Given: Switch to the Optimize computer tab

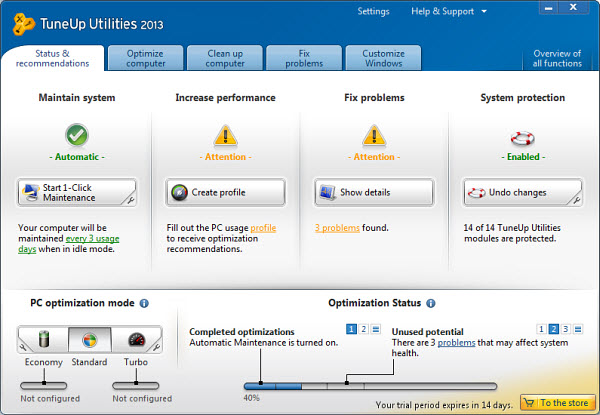Looking at the screenshot, I should coord(146,58).
